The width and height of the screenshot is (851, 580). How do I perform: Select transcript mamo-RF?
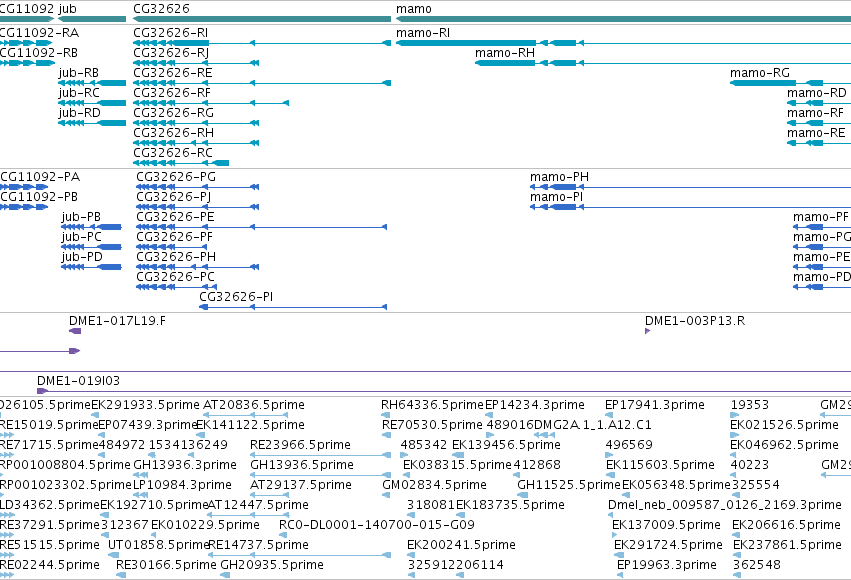[x=815, y=113]
